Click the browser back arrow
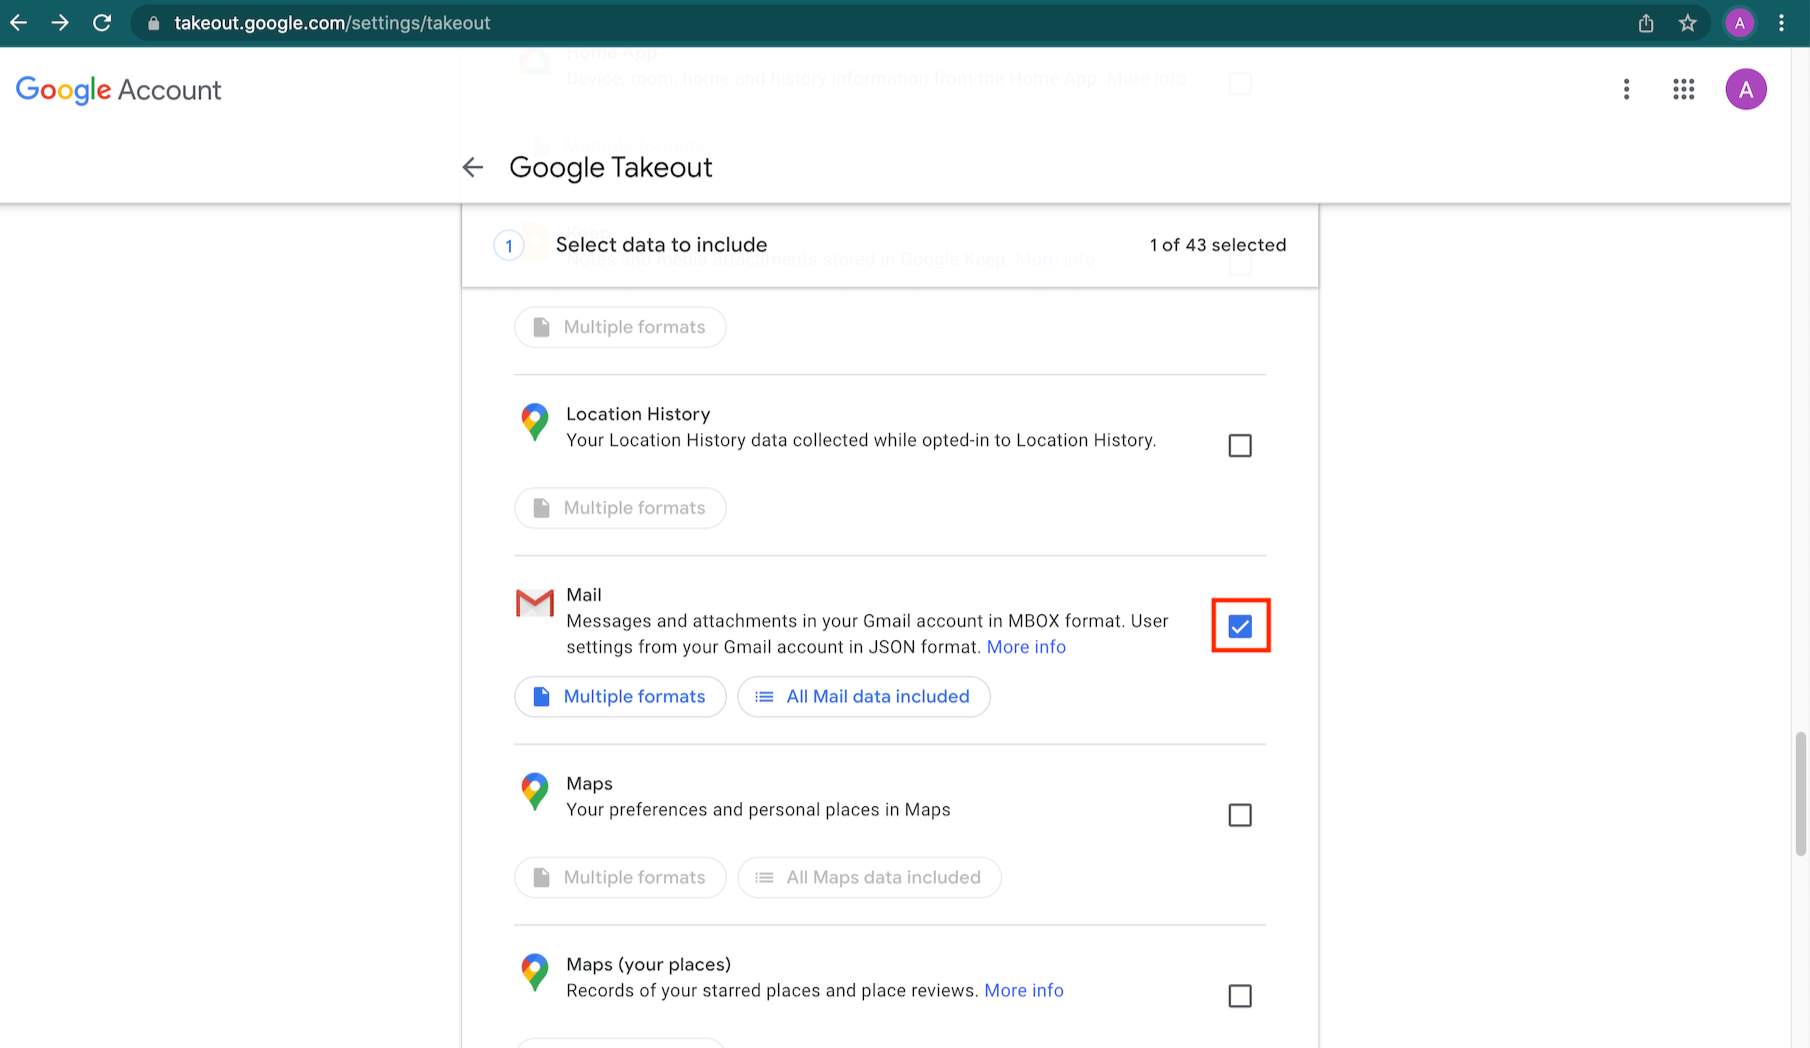Viewport: 1810px width, 1048px height. click(19, 23)
